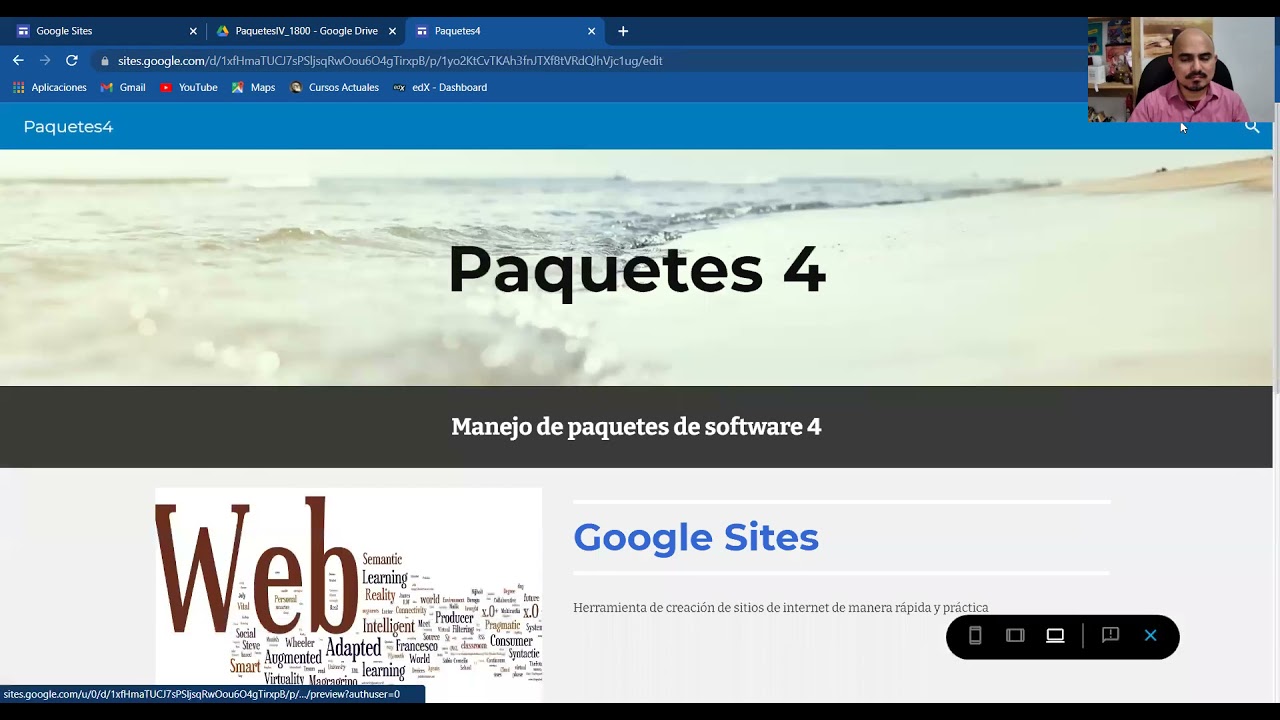The height and width of the screenshot is (720, 1280).
Task: Go back in browser history
Action: click(18, 60)
